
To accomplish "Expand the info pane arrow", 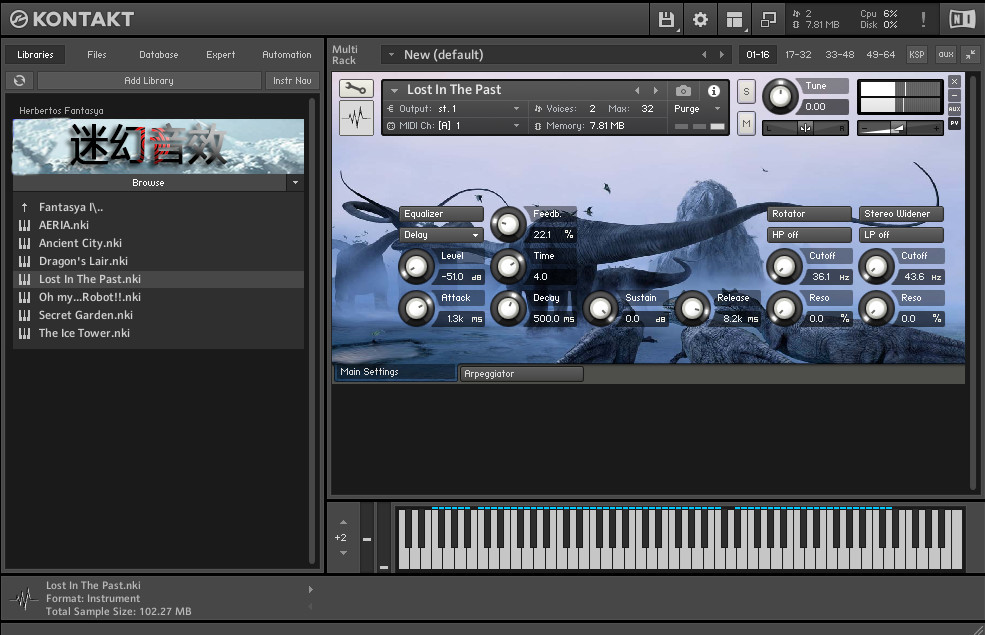I will (x=310, y=590).
